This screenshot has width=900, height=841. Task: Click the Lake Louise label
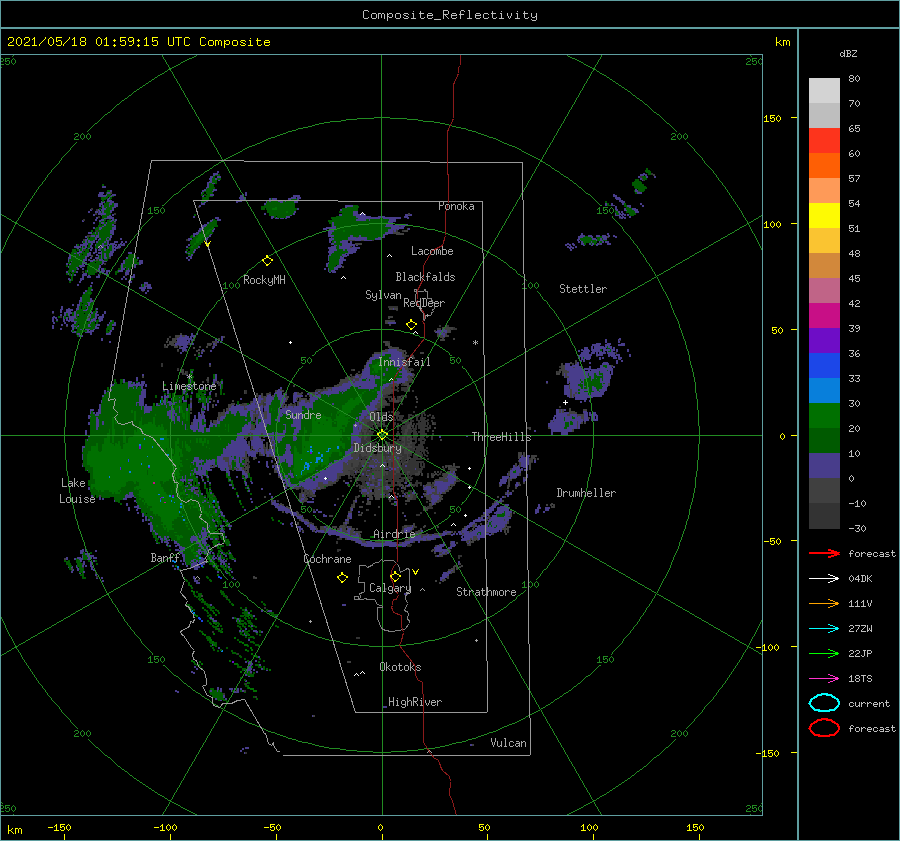77,491
